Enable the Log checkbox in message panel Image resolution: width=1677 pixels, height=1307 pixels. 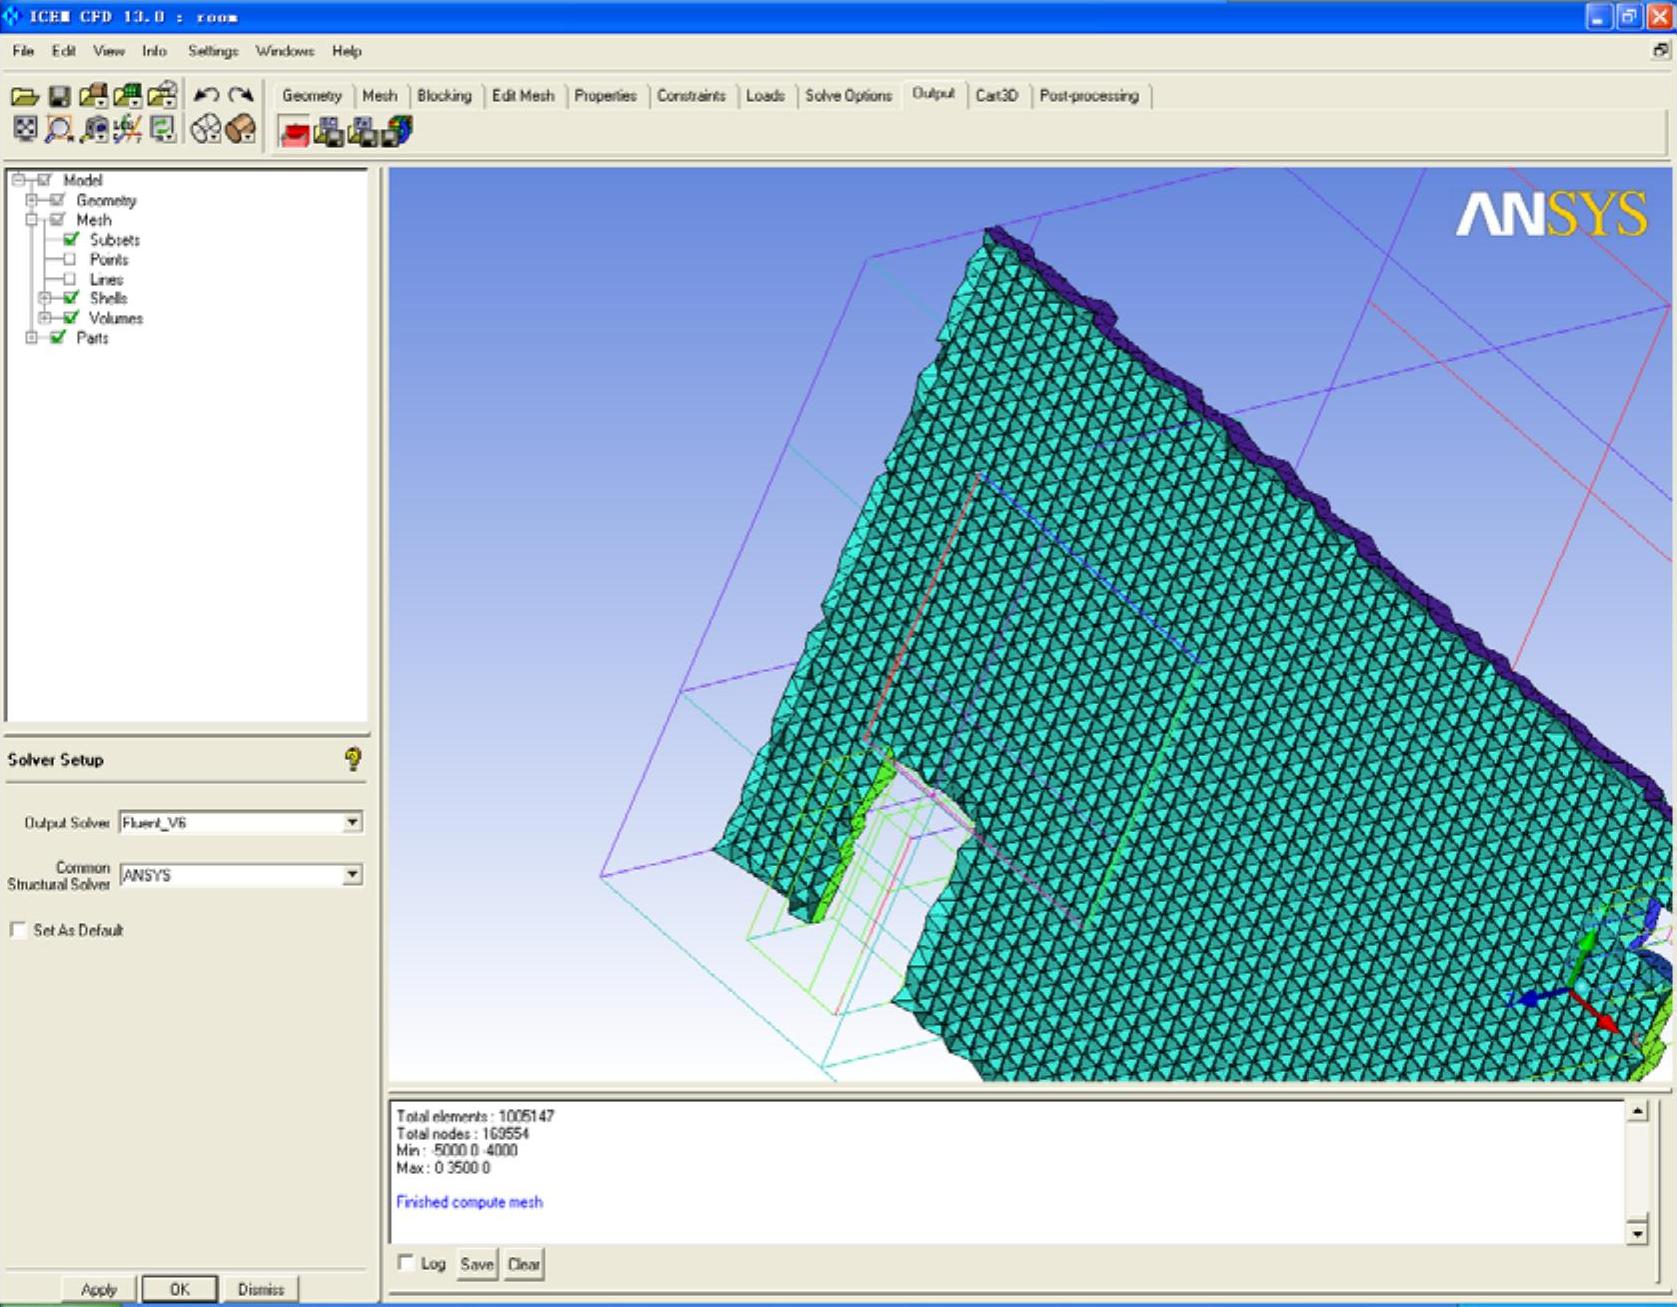(x=406, y=1263)
